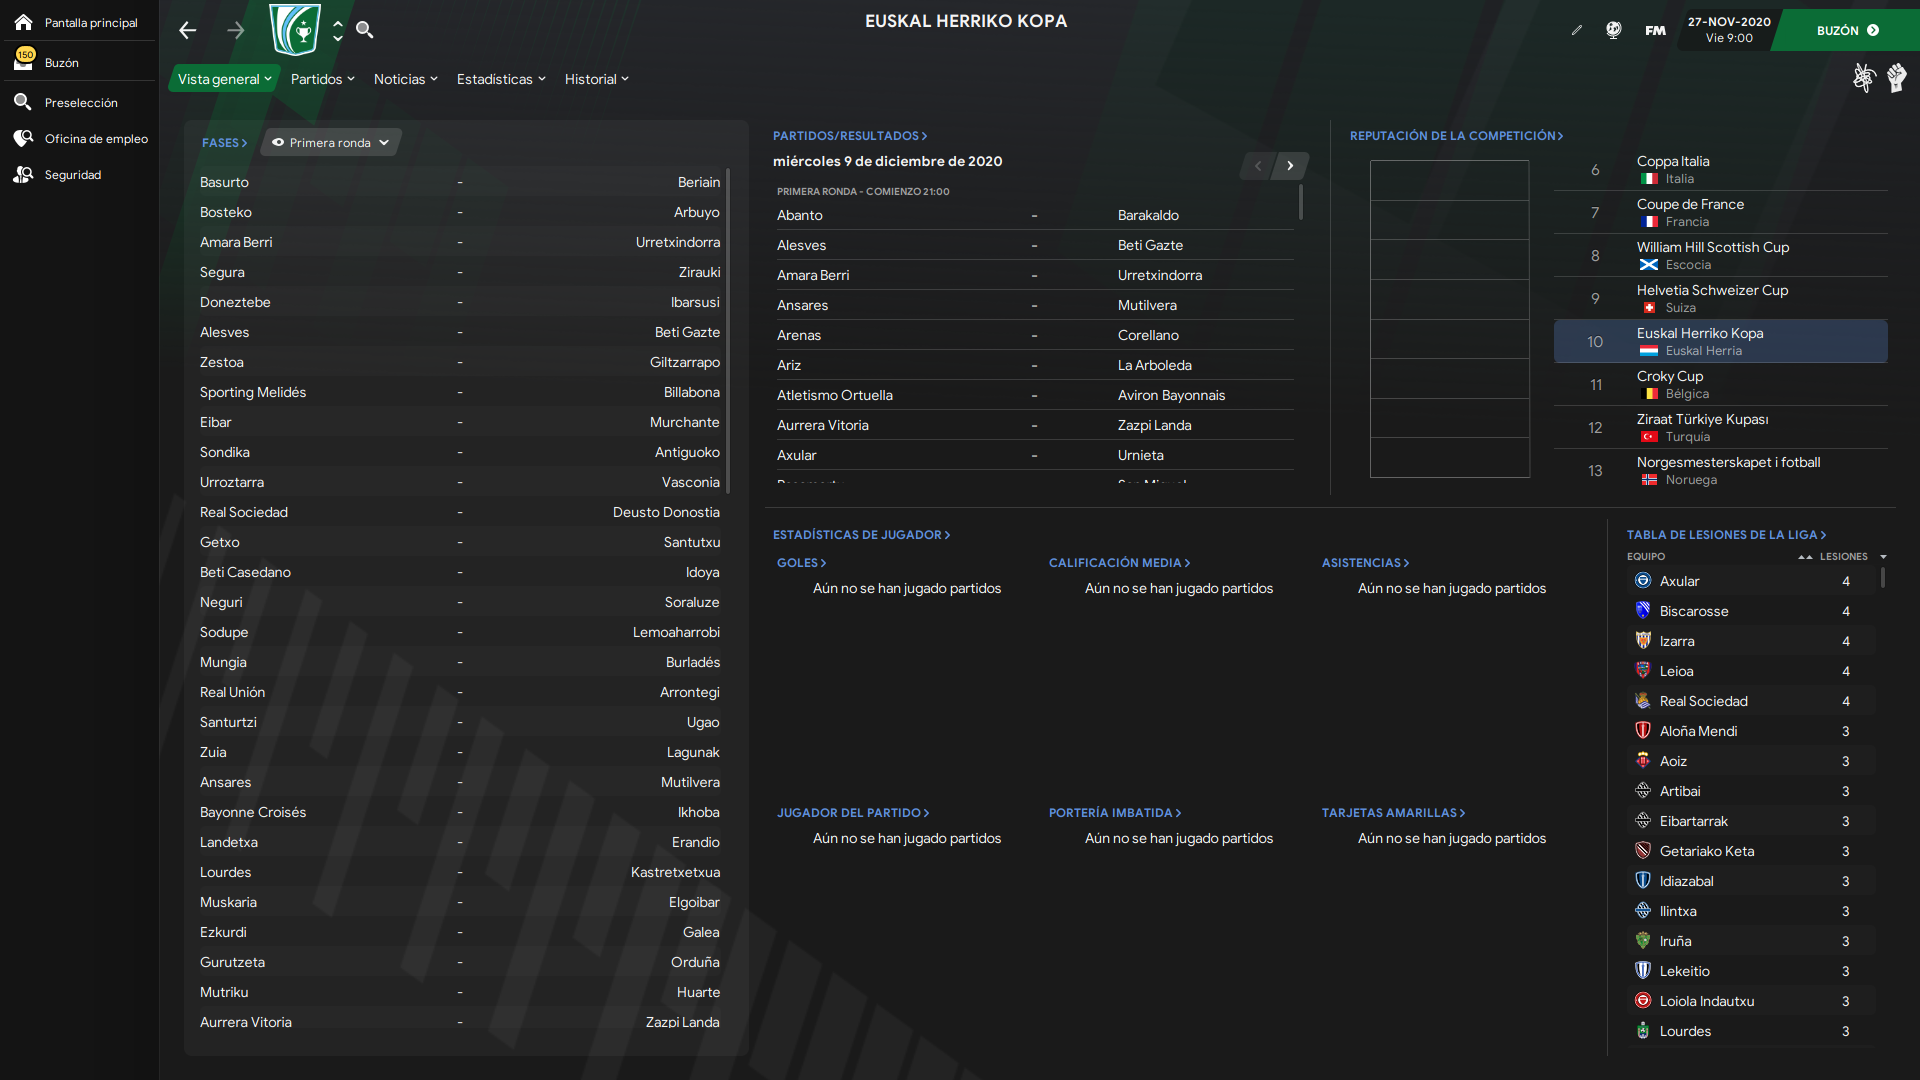Click the Real Sociedad crest in the injuries table

click(x=1643, y=700)
